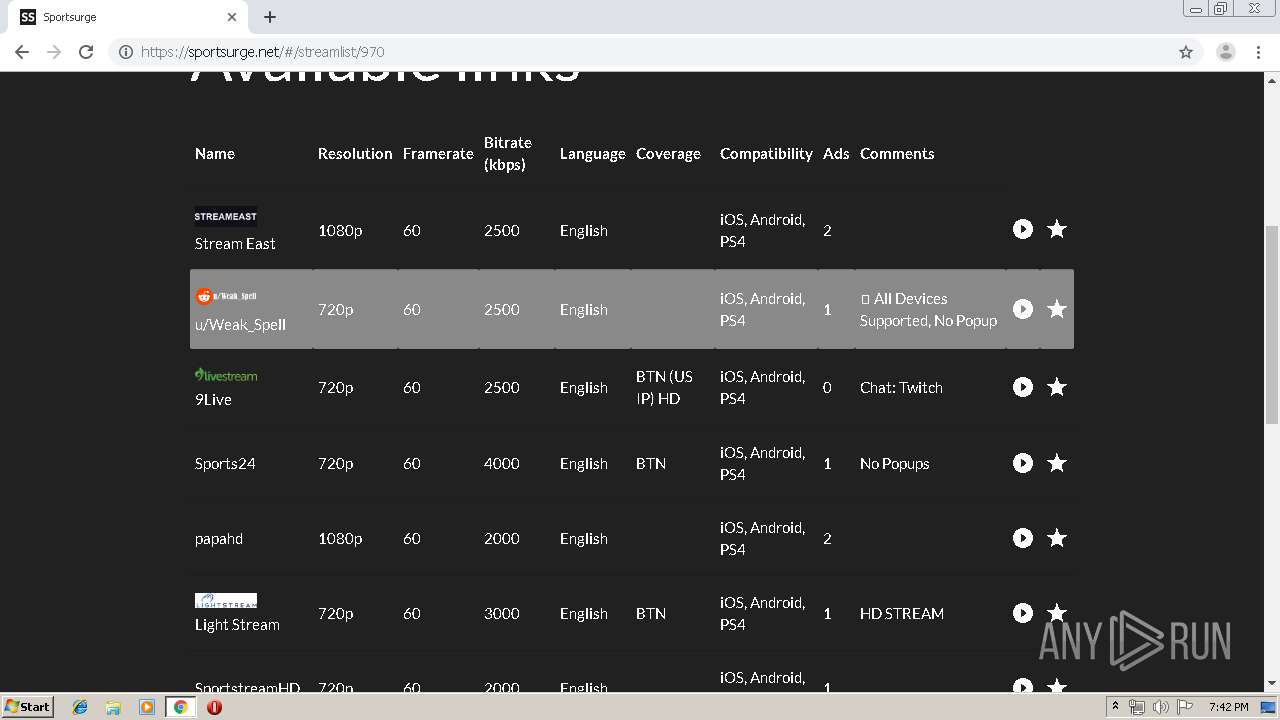
Task: Select the Sportsurge tab
Action: pyautogui.click(x=130, y=17)
